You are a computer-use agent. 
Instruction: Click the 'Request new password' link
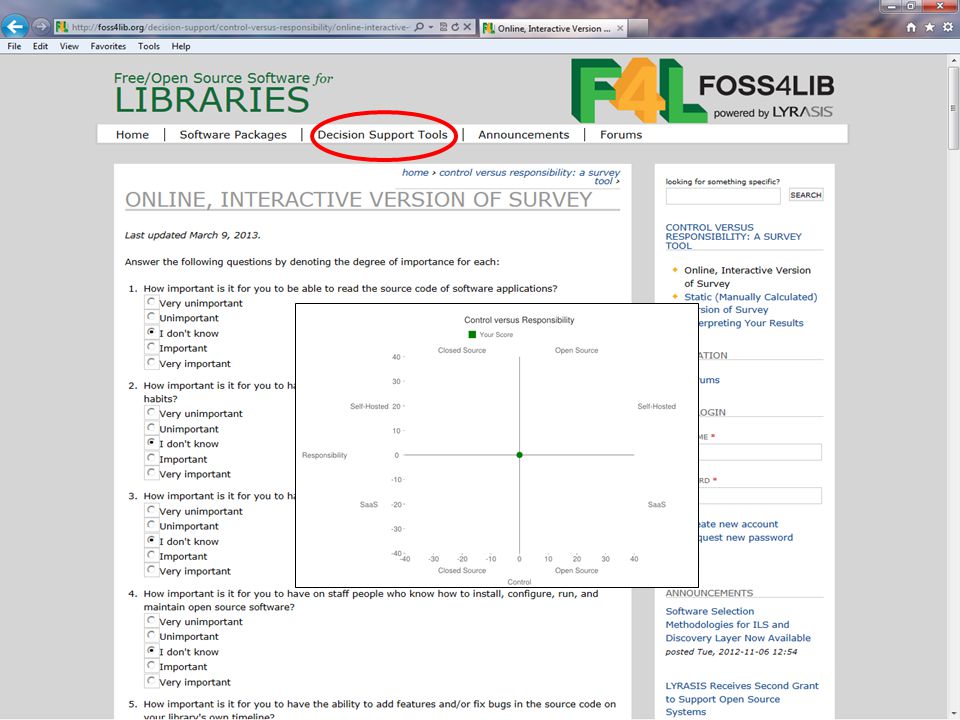[746, 538]
